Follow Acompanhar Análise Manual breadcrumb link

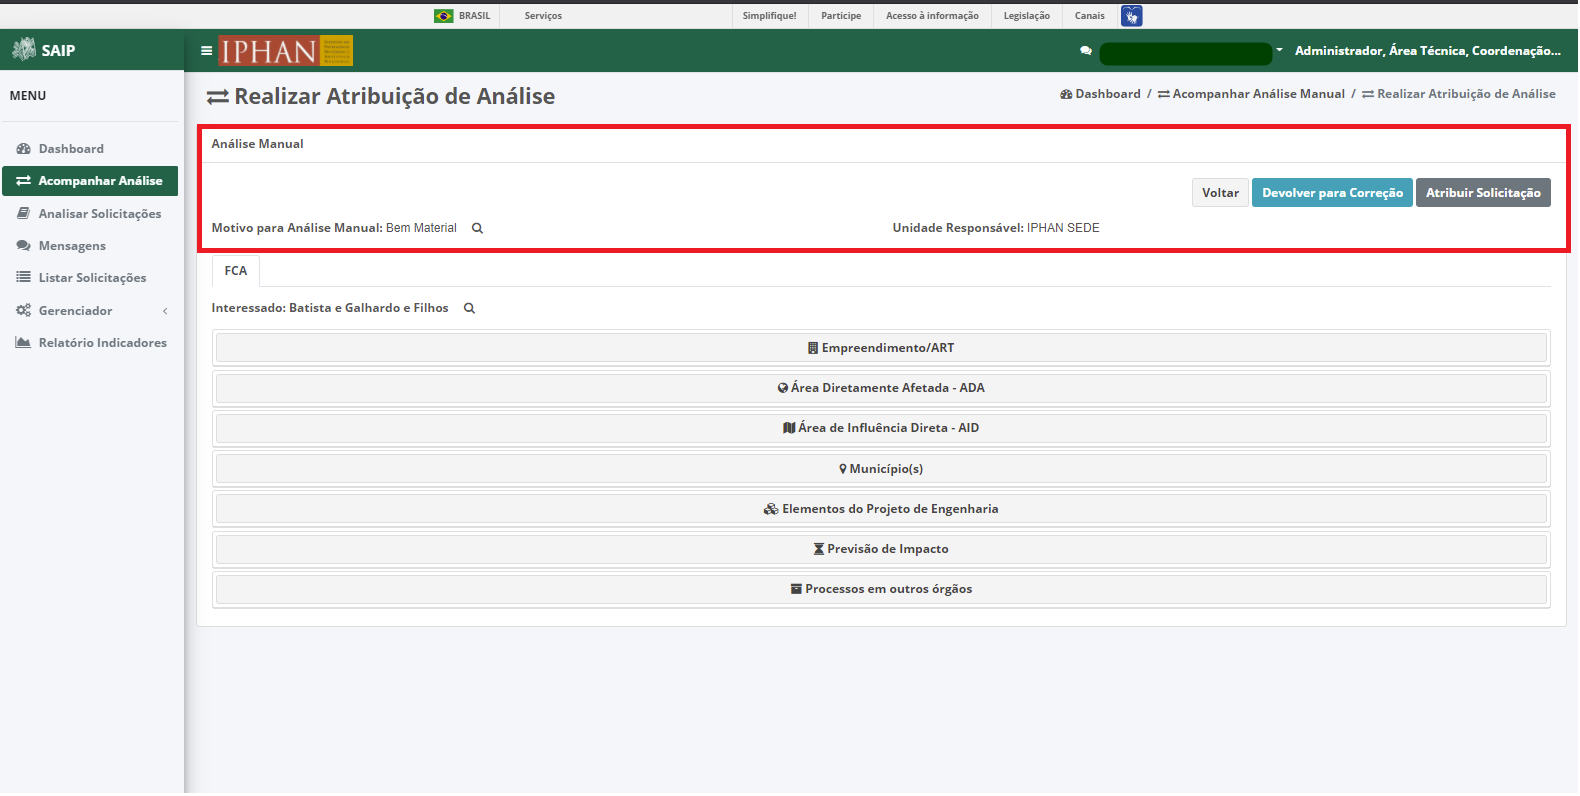click(x=1251, y=94)
